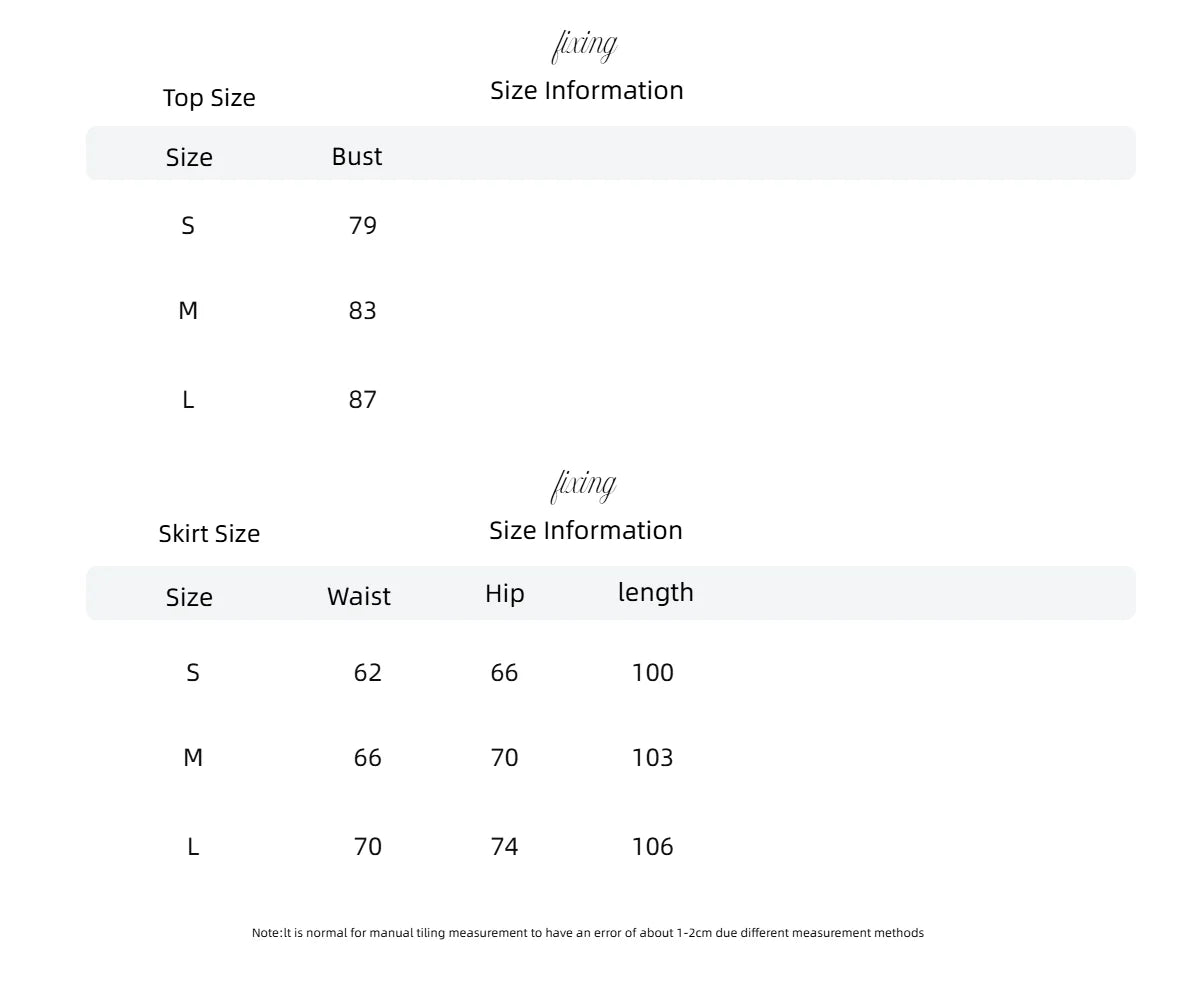Select waist value 62 in skirt table
The height and width of the screenshot is (1000, 1200).
point(368,672)
